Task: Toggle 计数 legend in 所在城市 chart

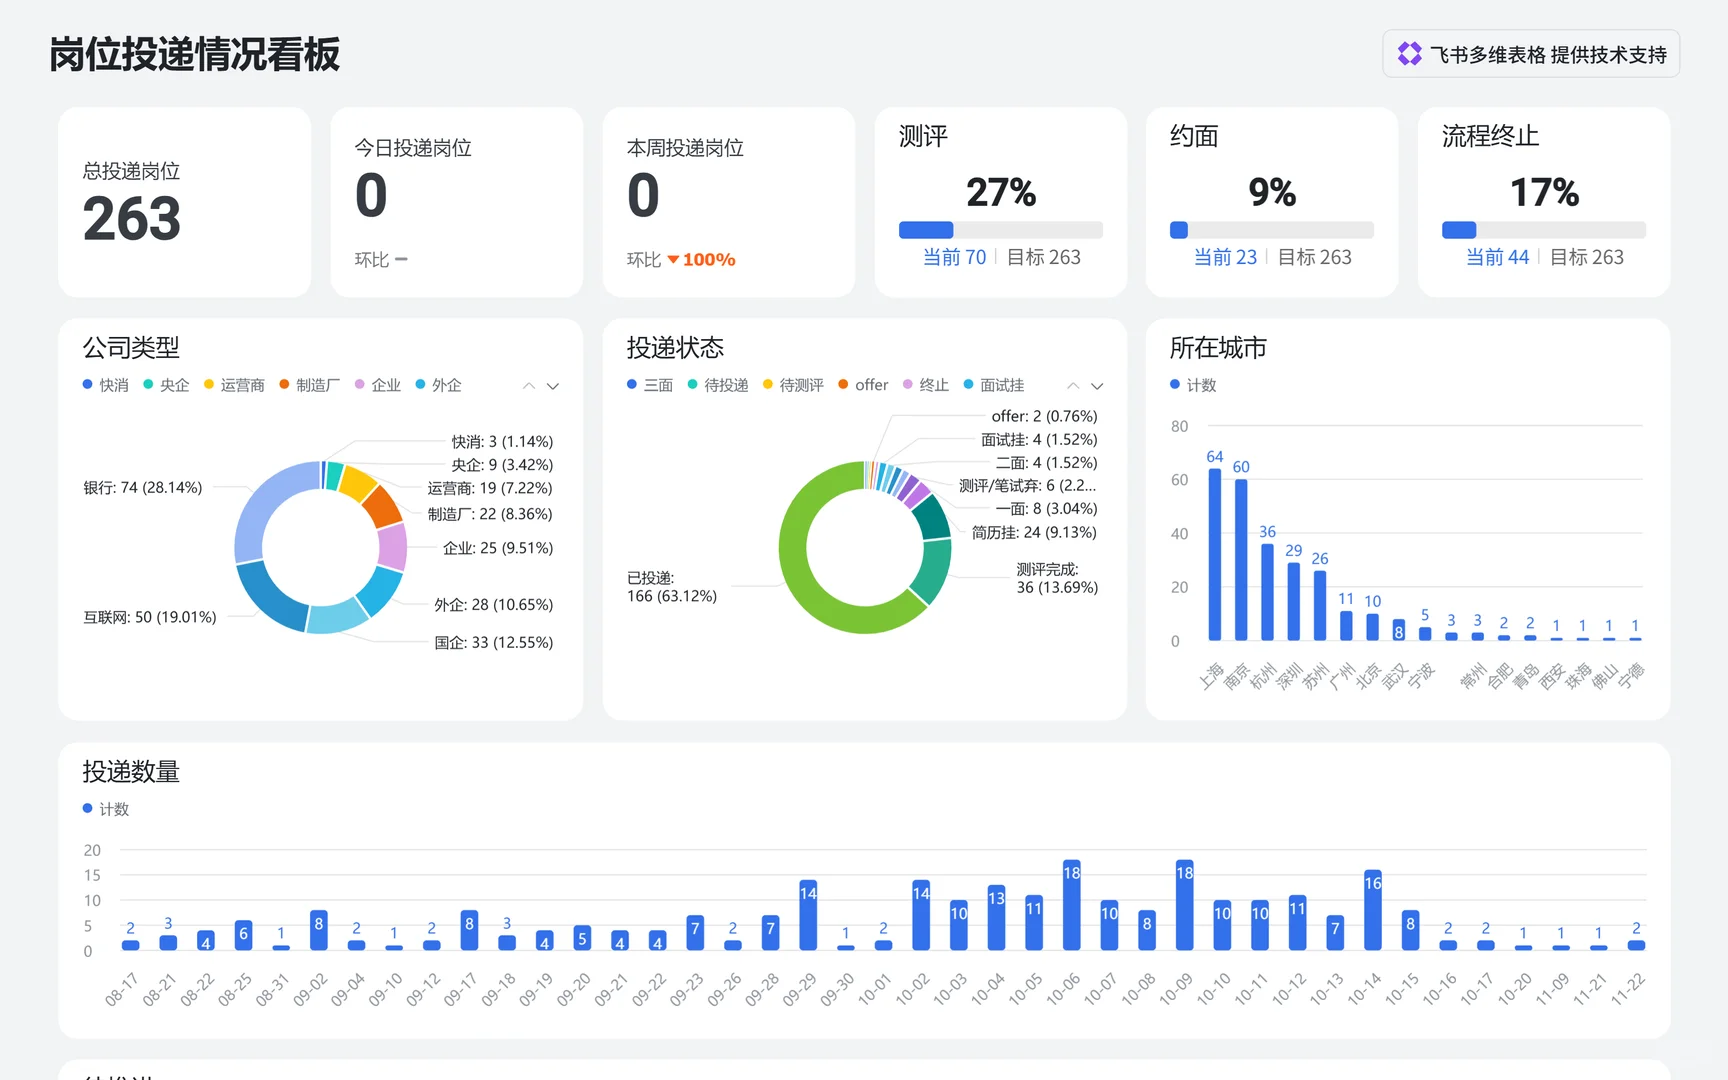Action: point(1193,385)
